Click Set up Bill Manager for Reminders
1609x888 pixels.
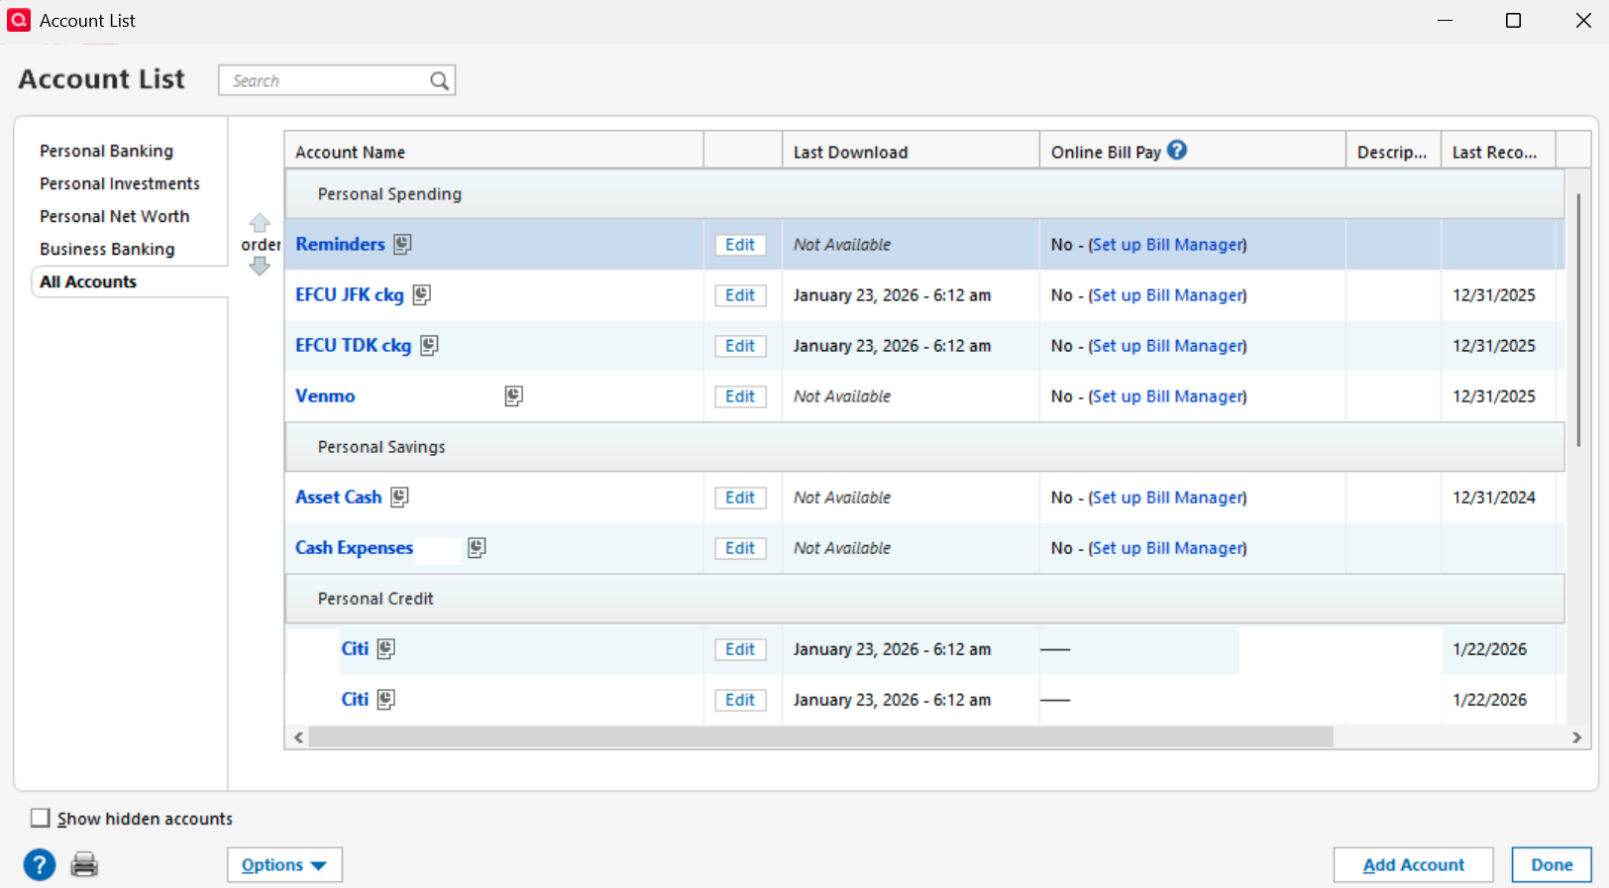pos(1167,245)
